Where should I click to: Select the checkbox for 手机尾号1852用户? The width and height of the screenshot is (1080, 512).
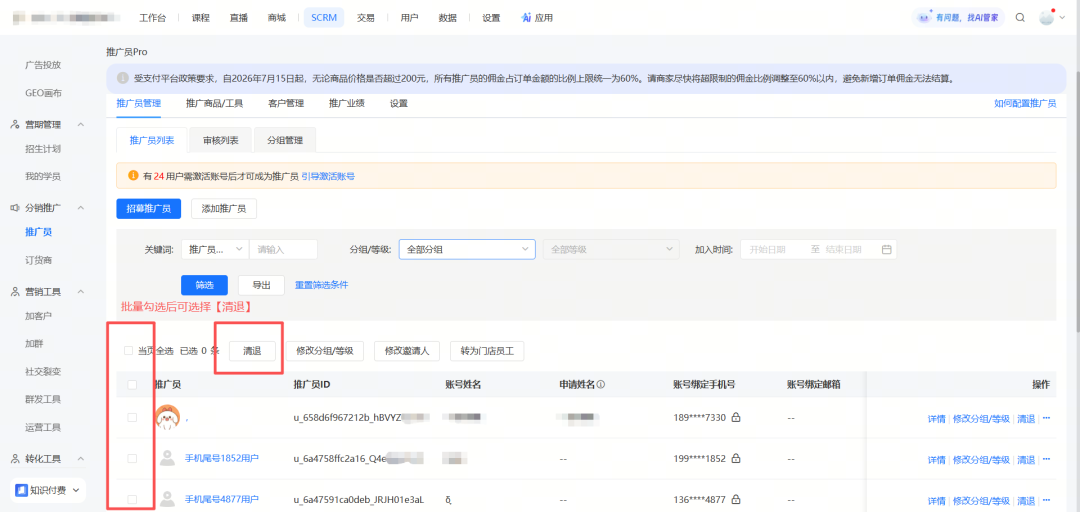click(x=132, y=458)
